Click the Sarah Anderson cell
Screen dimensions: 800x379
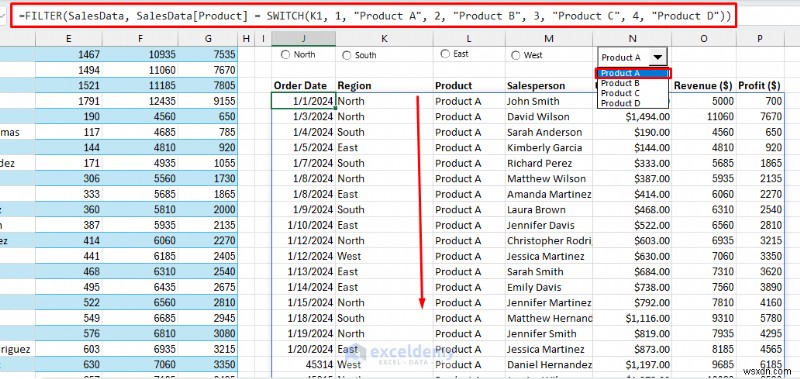(x=549, y=132)
